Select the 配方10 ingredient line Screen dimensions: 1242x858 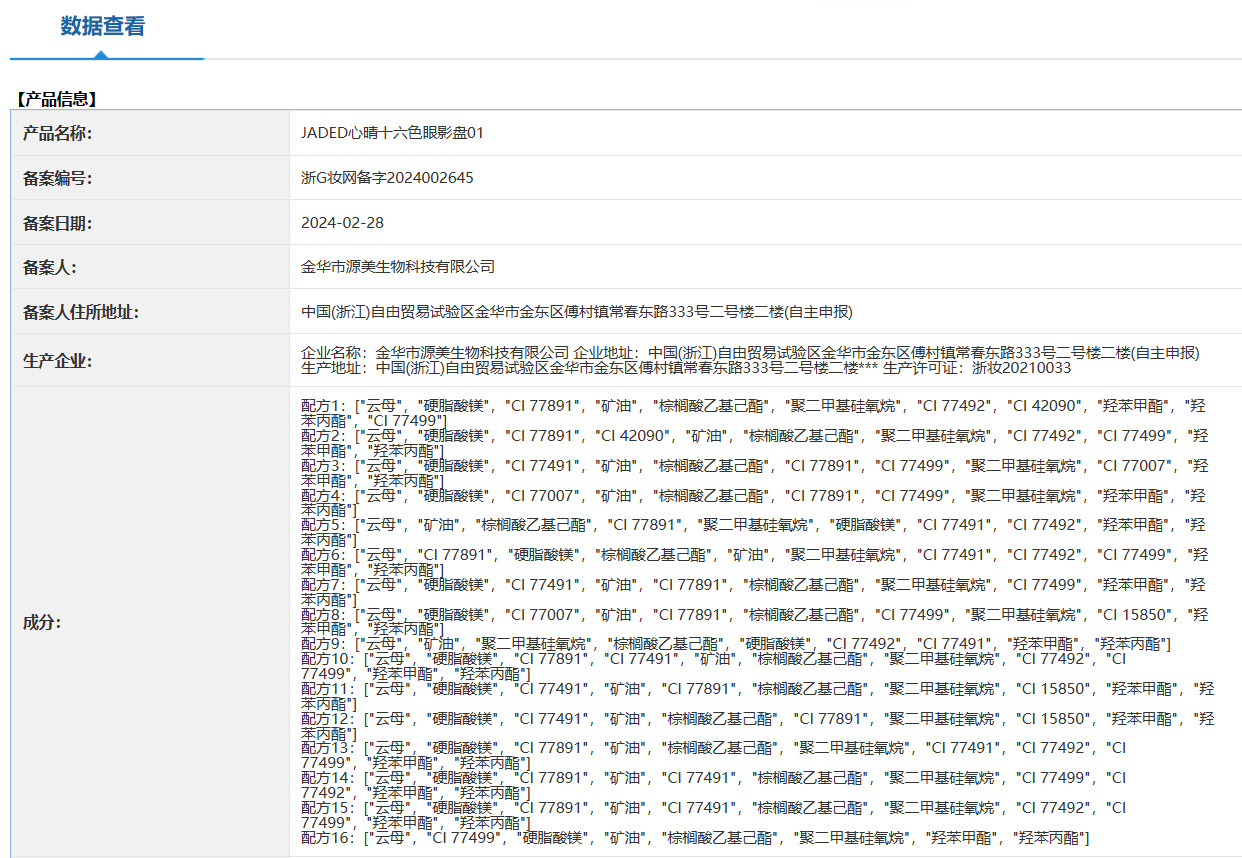[x=714, y=666]
